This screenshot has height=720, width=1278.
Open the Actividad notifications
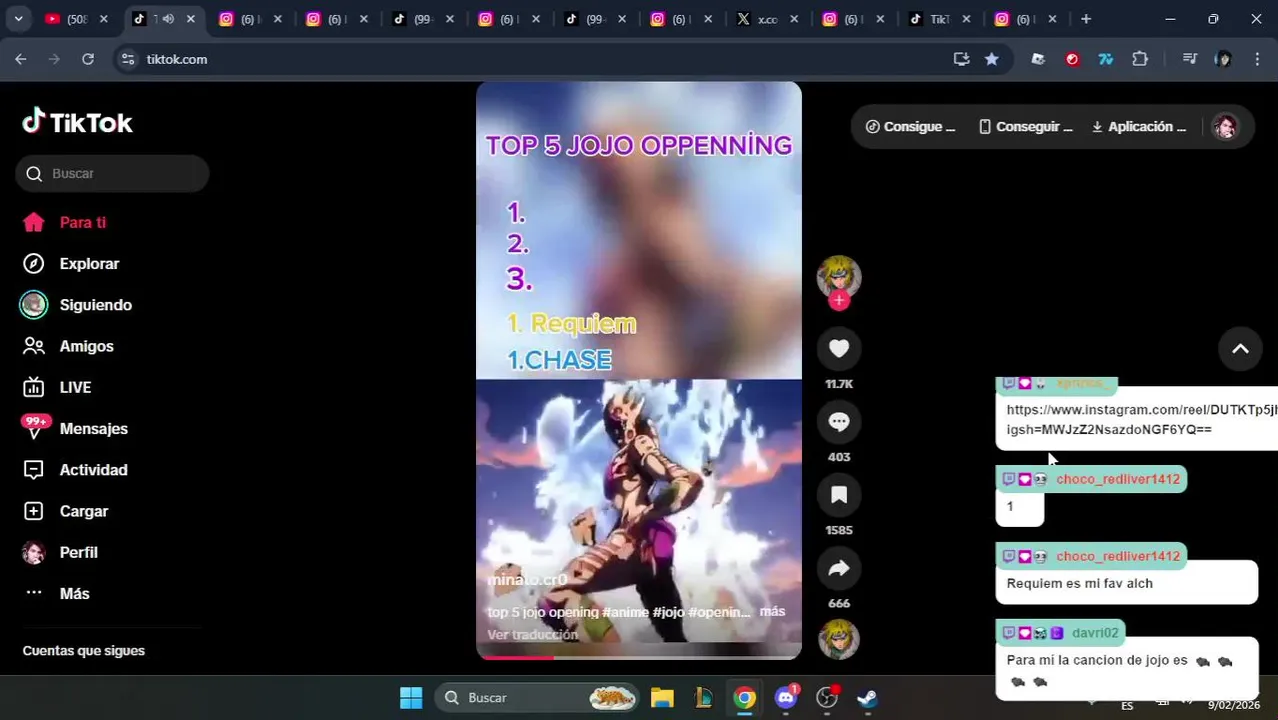coord(76,470)
